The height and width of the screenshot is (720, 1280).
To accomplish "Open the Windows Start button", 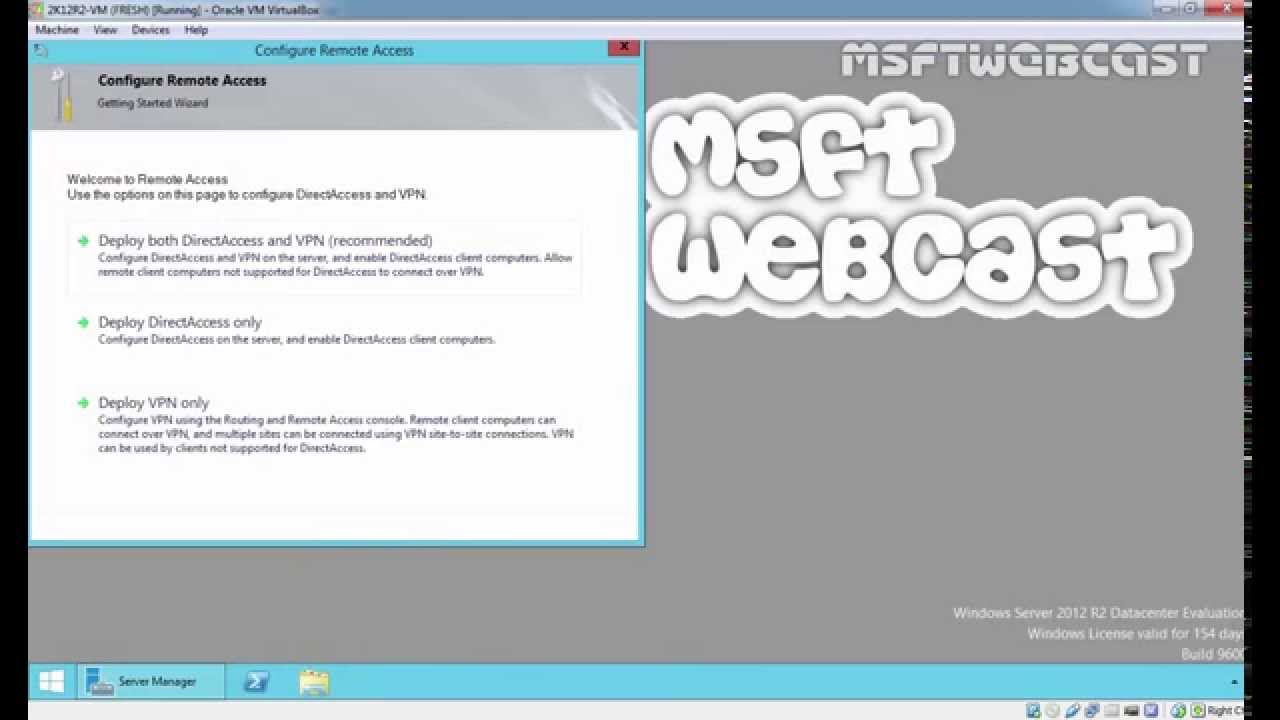I will [x=51, y=682].
